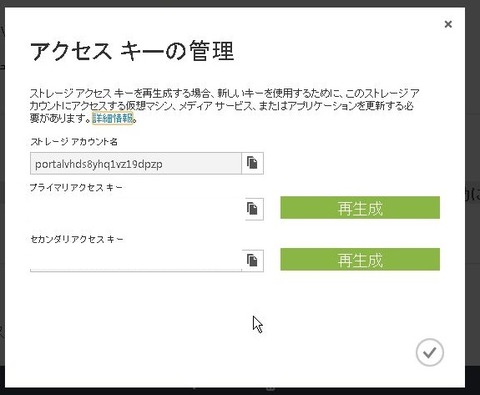This screenshot has width=480, height=395.
Task: Click the storage key description paragraph
Action: click(x=224, y=105)
